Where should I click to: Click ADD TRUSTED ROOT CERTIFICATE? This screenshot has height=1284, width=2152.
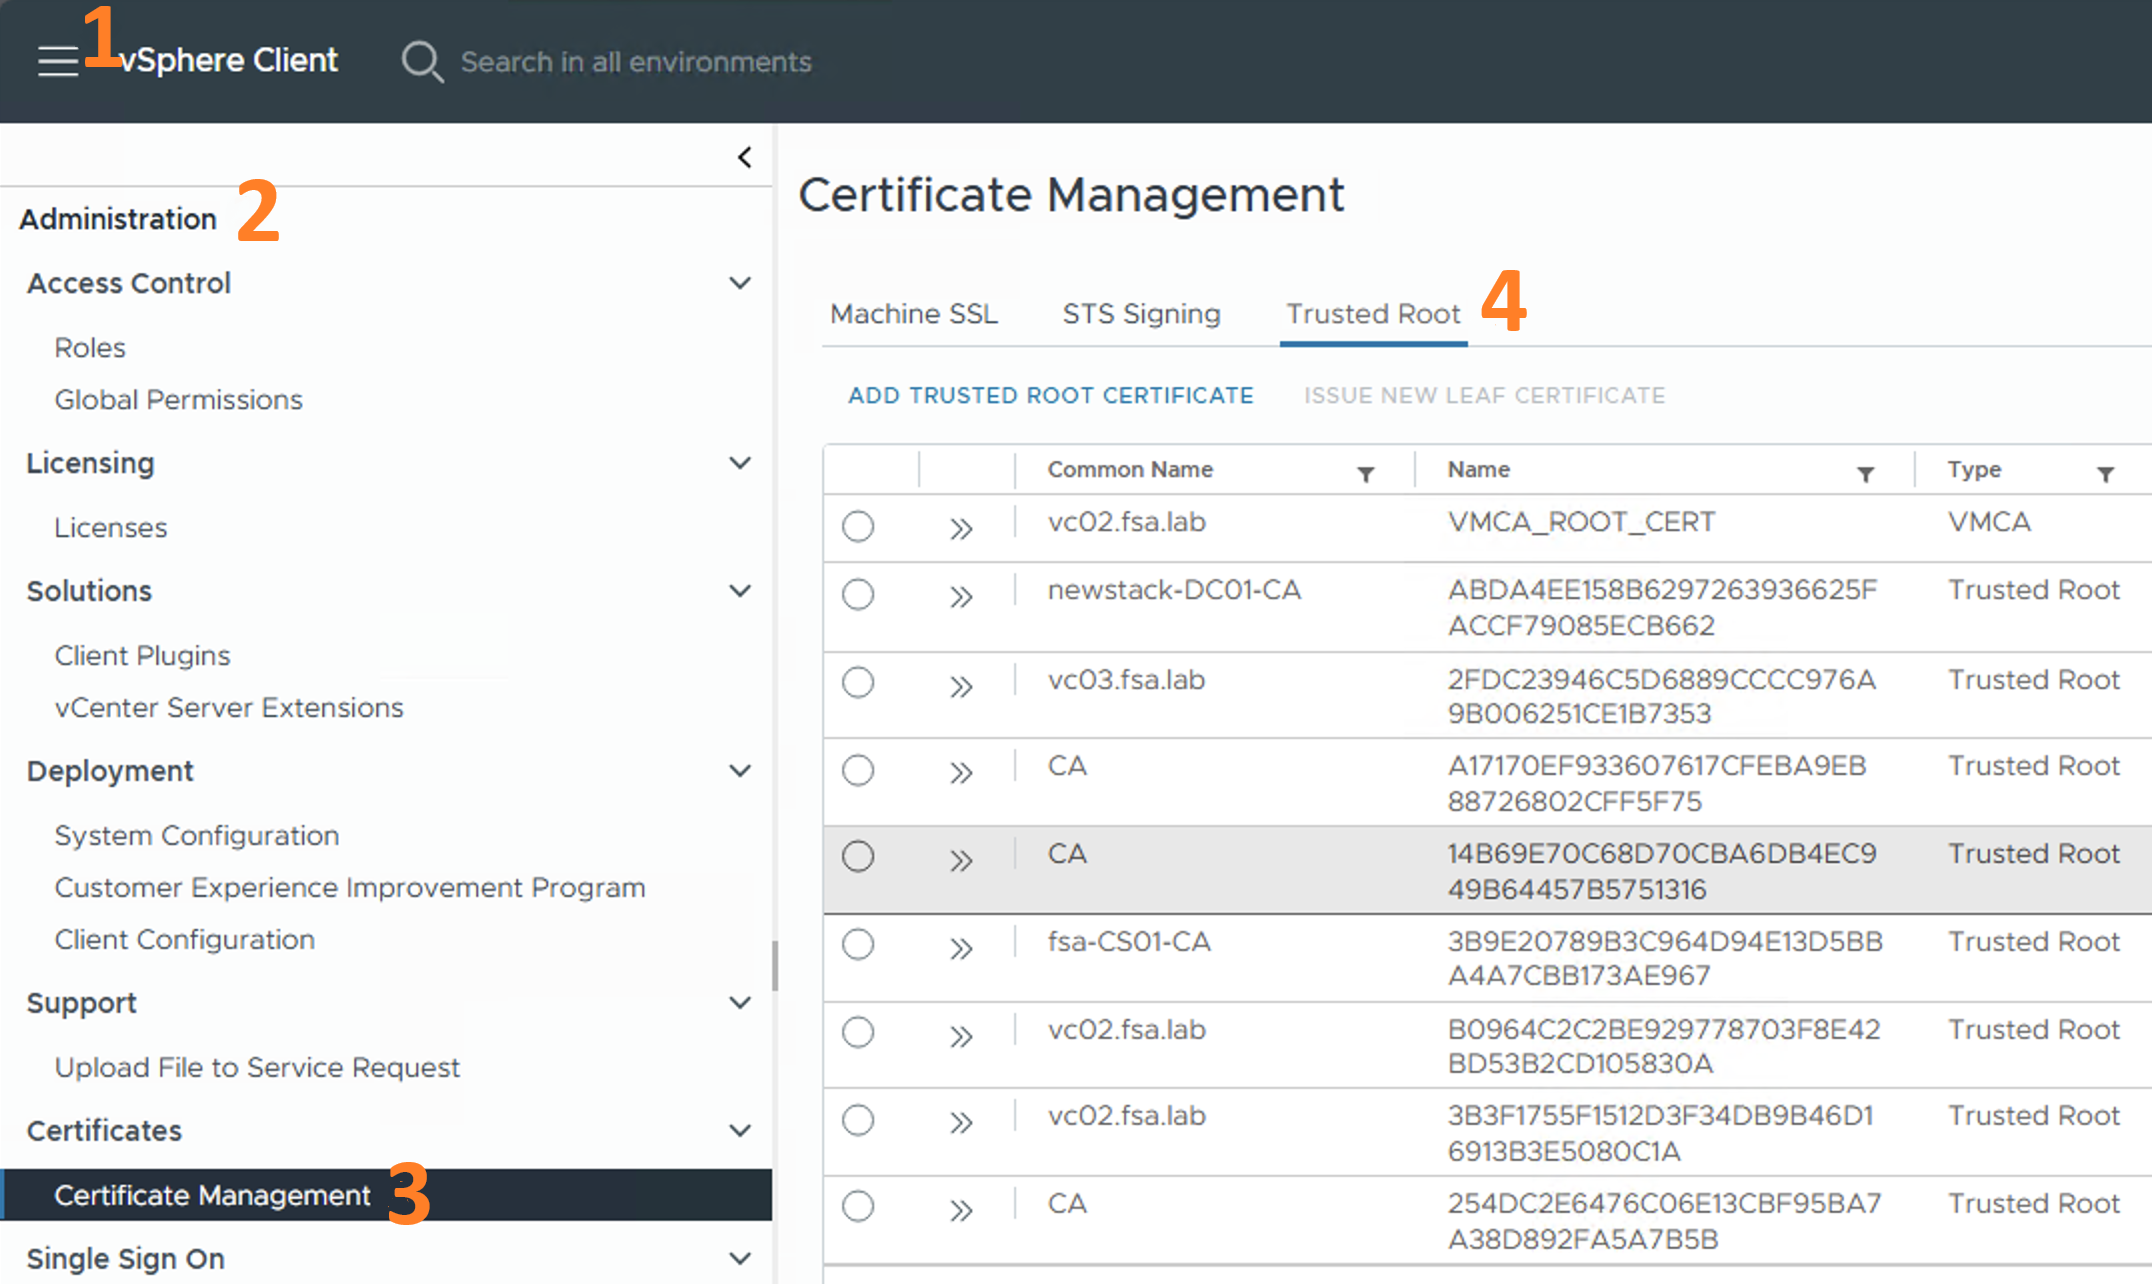[1050, 395]
